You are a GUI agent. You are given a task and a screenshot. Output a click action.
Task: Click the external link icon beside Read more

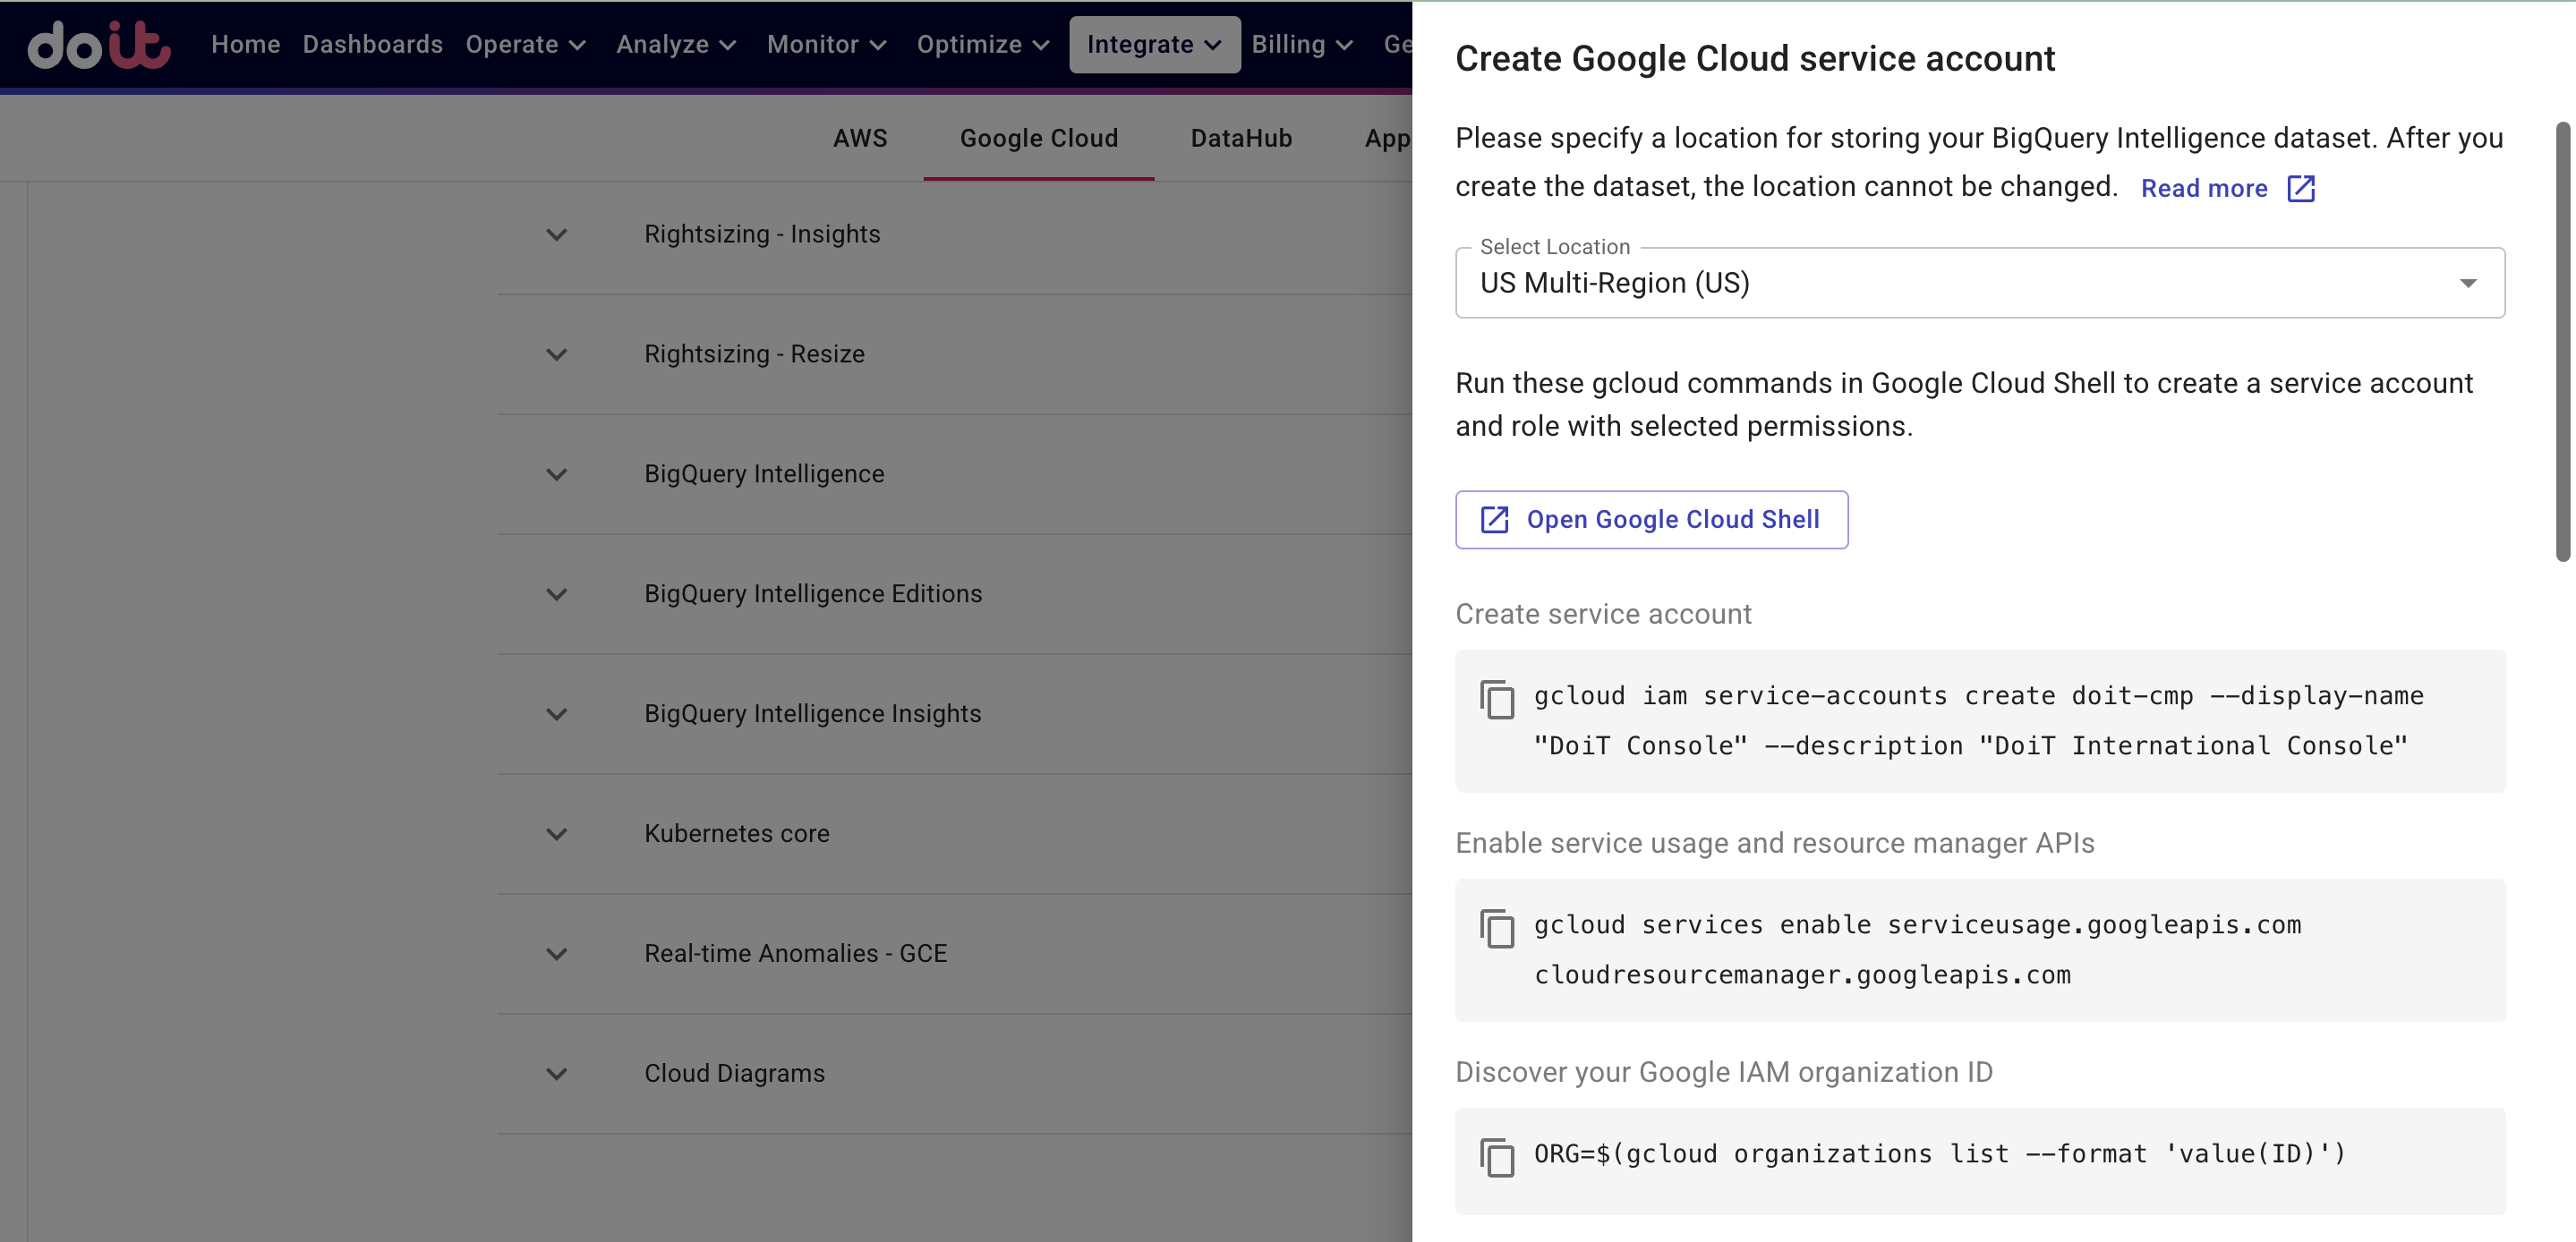(2300, 188)
